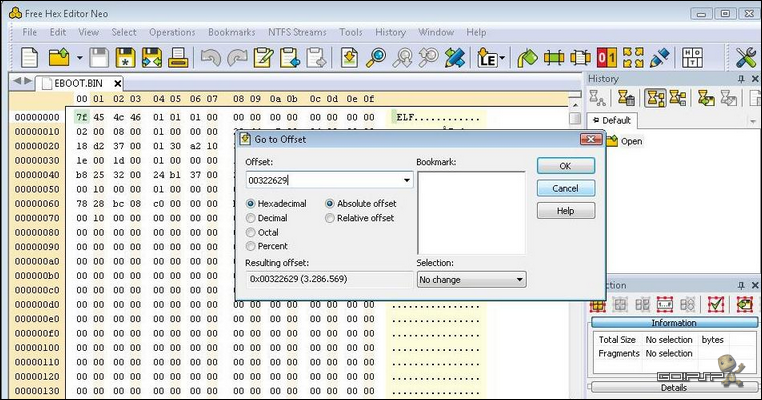762x400 pixels.
Task: Select the Absolute offset radio button
Action: click(330, 204)
